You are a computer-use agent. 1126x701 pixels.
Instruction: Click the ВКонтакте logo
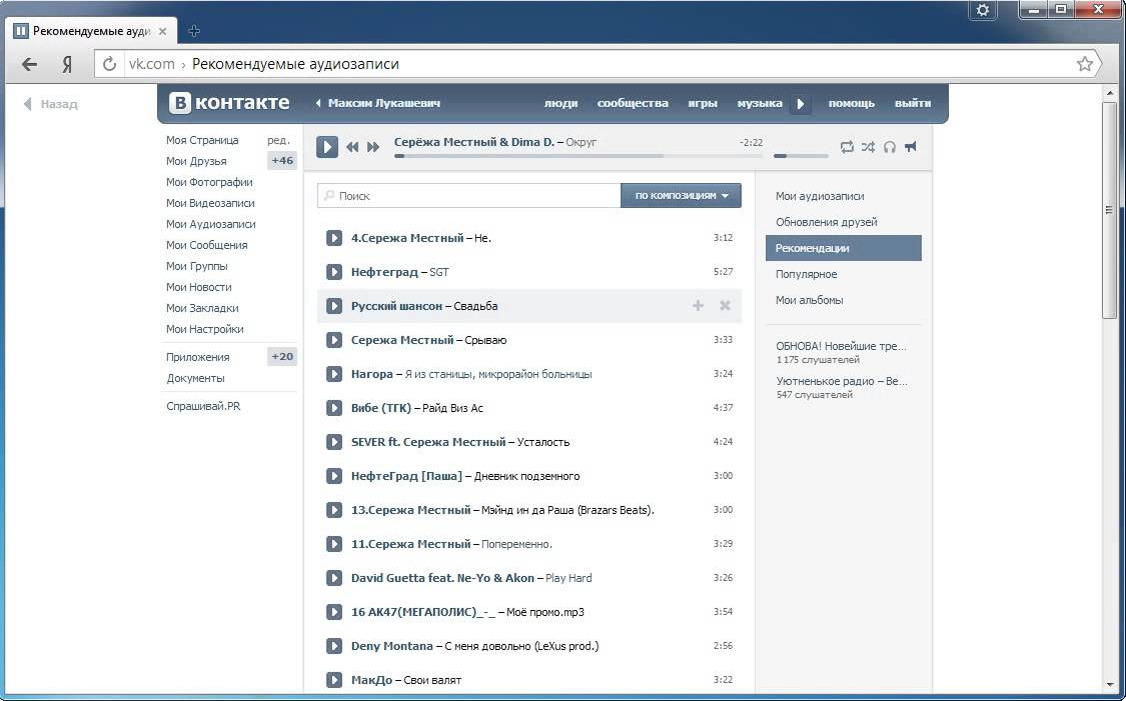(229, 103)
